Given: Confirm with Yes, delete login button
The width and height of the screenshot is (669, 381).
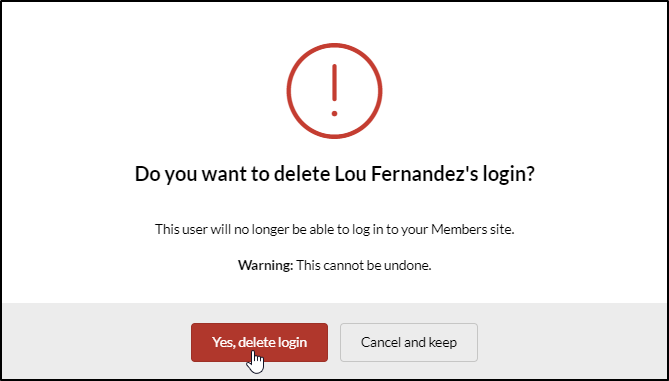Looking at the screenshot, I should click(259, 342).
